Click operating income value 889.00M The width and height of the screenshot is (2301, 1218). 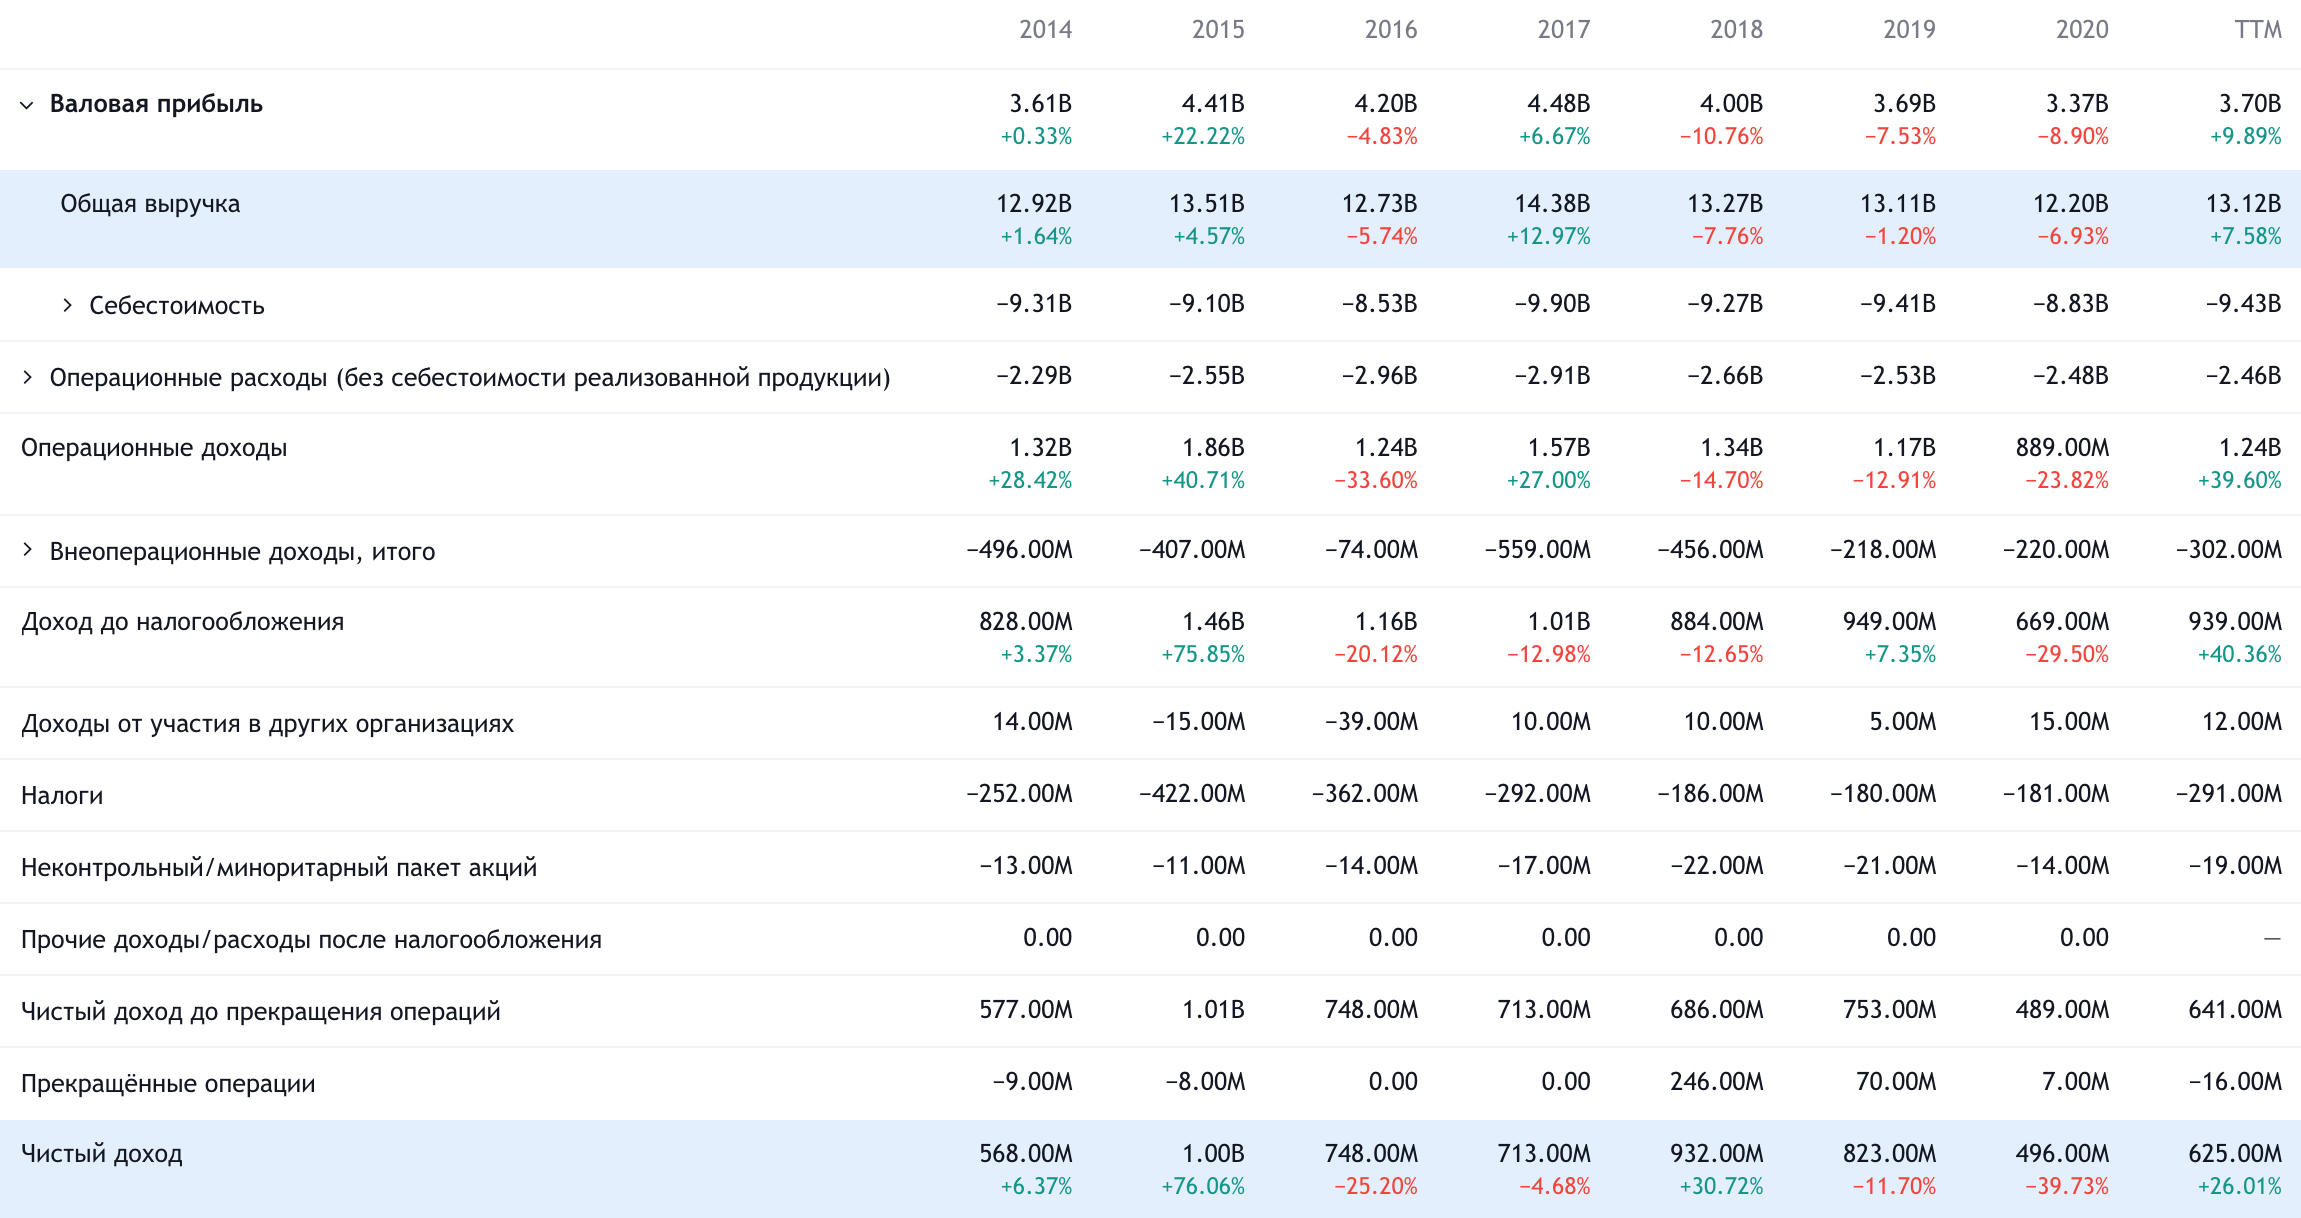point(2062,448)
